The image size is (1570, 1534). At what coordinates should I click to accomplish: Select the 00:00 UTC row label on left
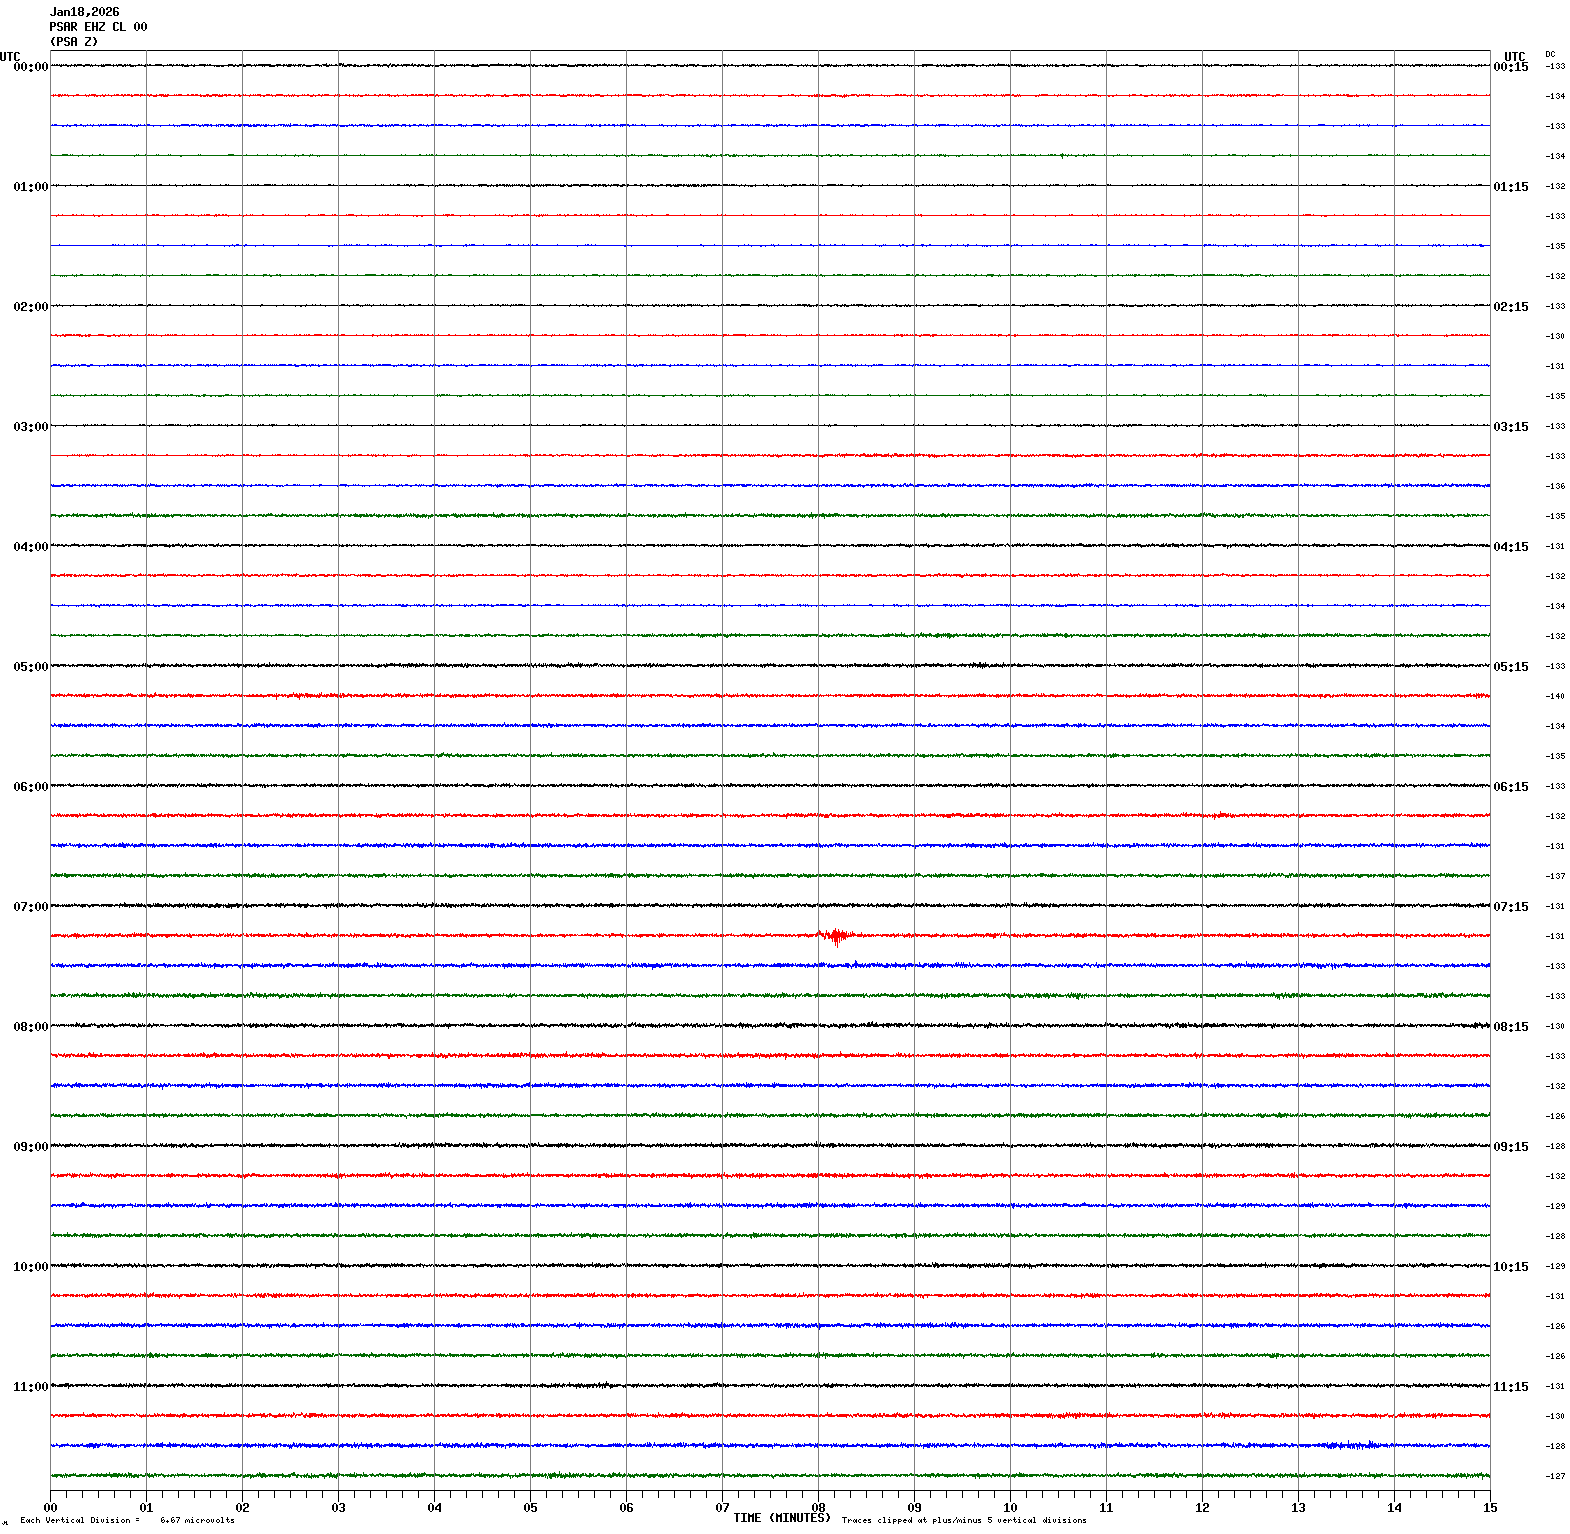[30, 67]
